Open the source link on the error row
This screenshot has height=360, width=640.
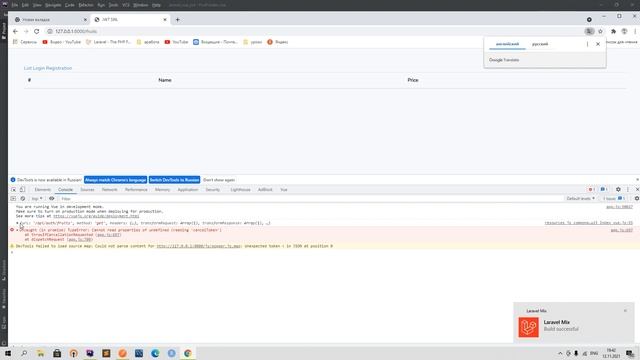[x=621, y=230]
